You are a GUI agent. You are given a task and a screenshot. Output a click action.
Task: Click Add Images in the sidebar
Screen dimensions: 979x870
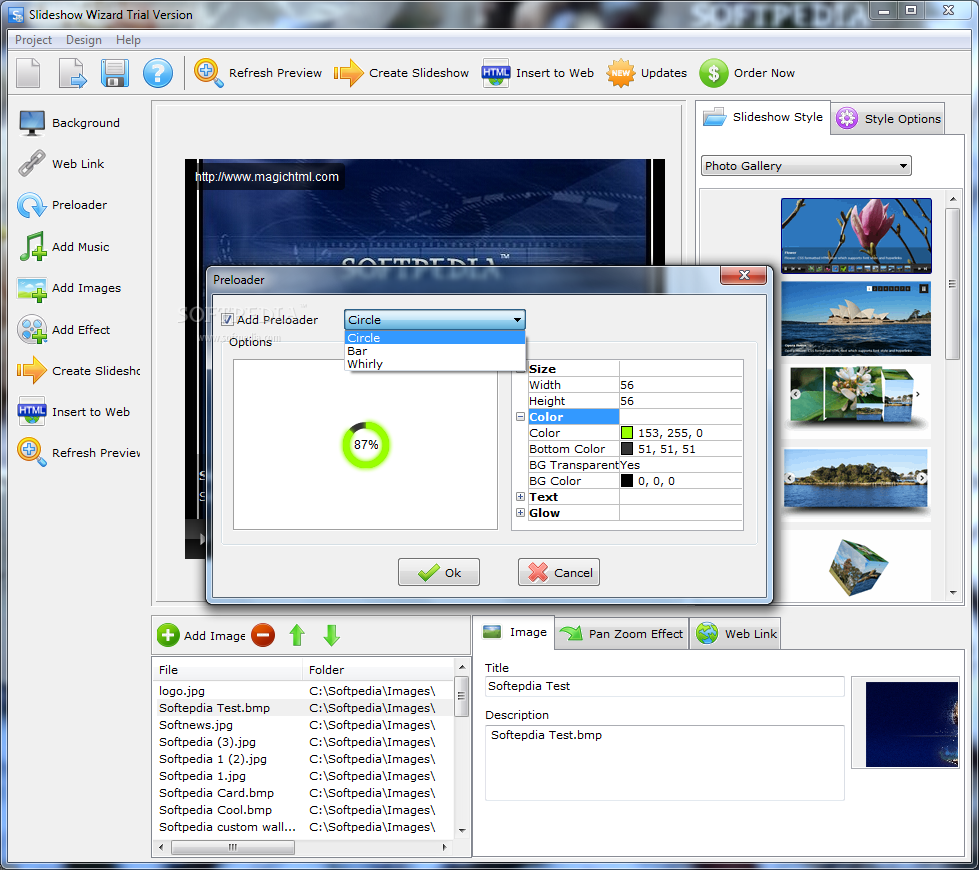pos(69,288)
